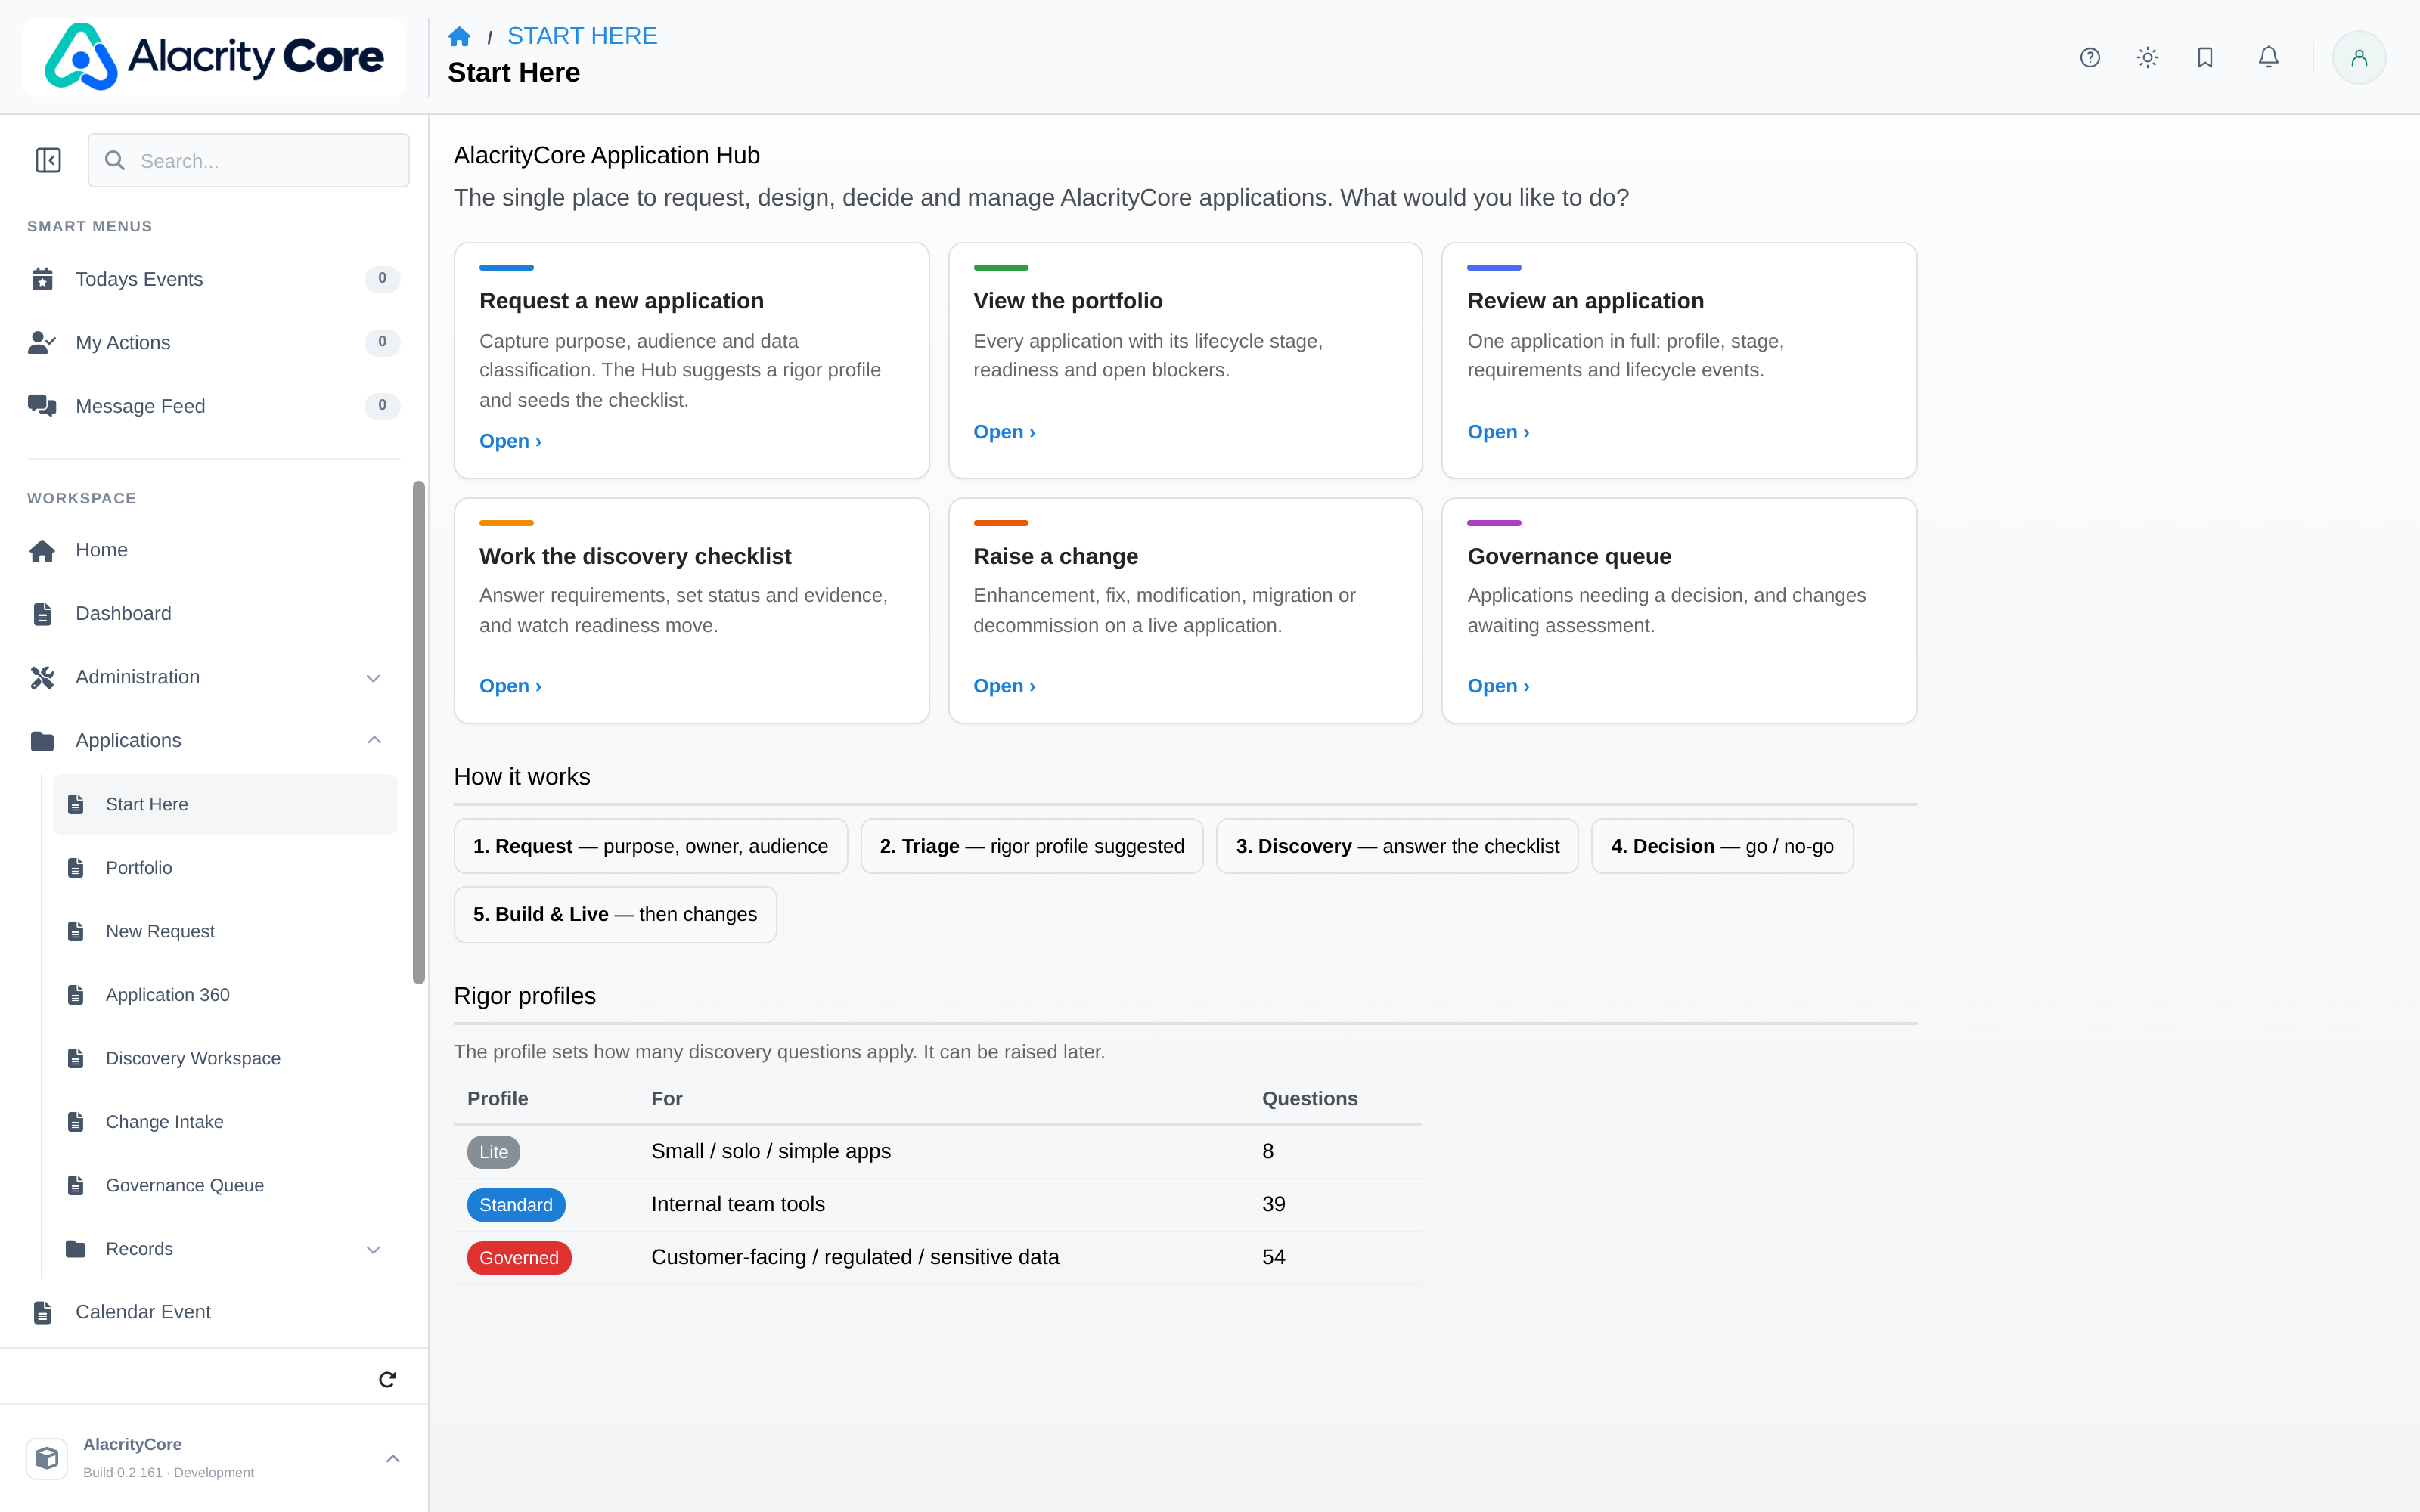
Task: Click the sidebar vertical scrollbar
Action: pos(419,733)
